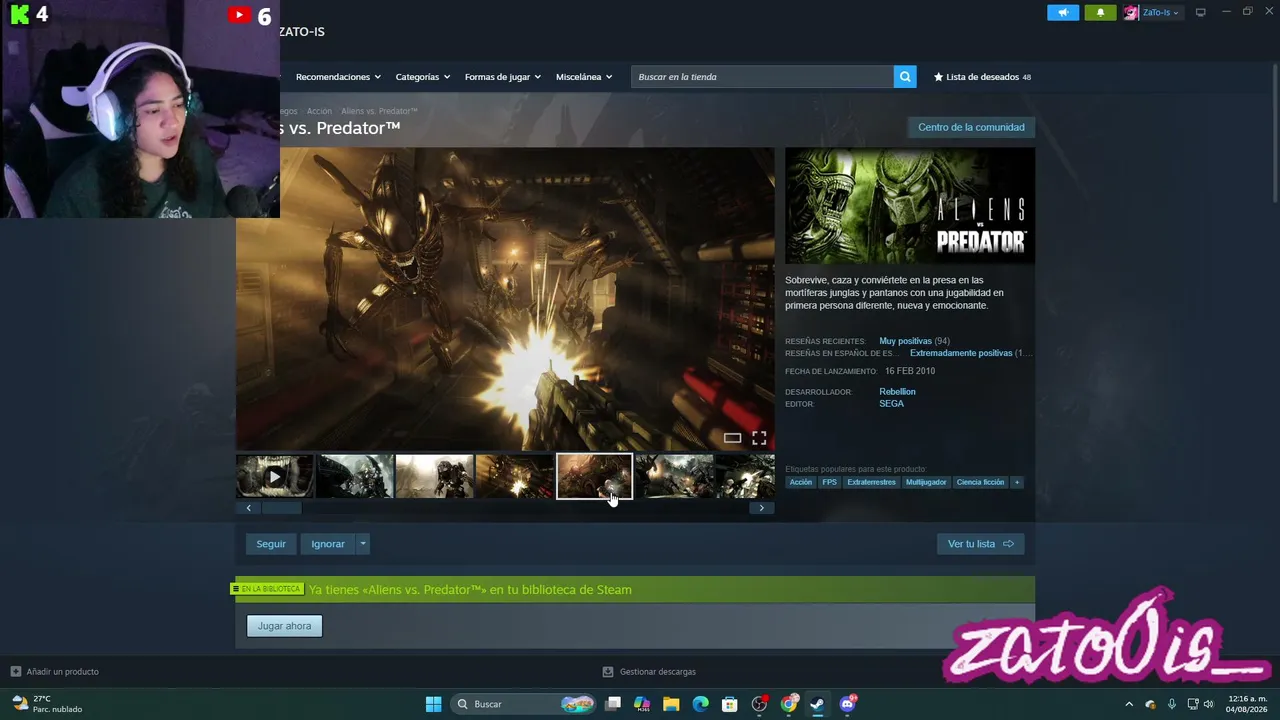
Task: Open OBS Studio from the taskbar
Action: pos(759,704)
